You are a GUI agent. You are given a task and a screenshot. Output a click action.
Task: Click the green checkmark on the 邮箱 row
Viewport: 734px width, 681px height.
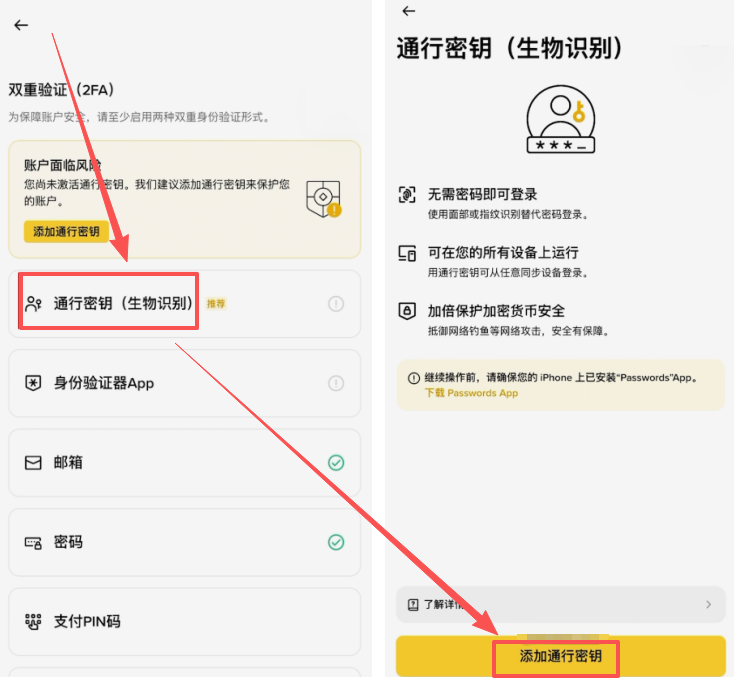336,463
